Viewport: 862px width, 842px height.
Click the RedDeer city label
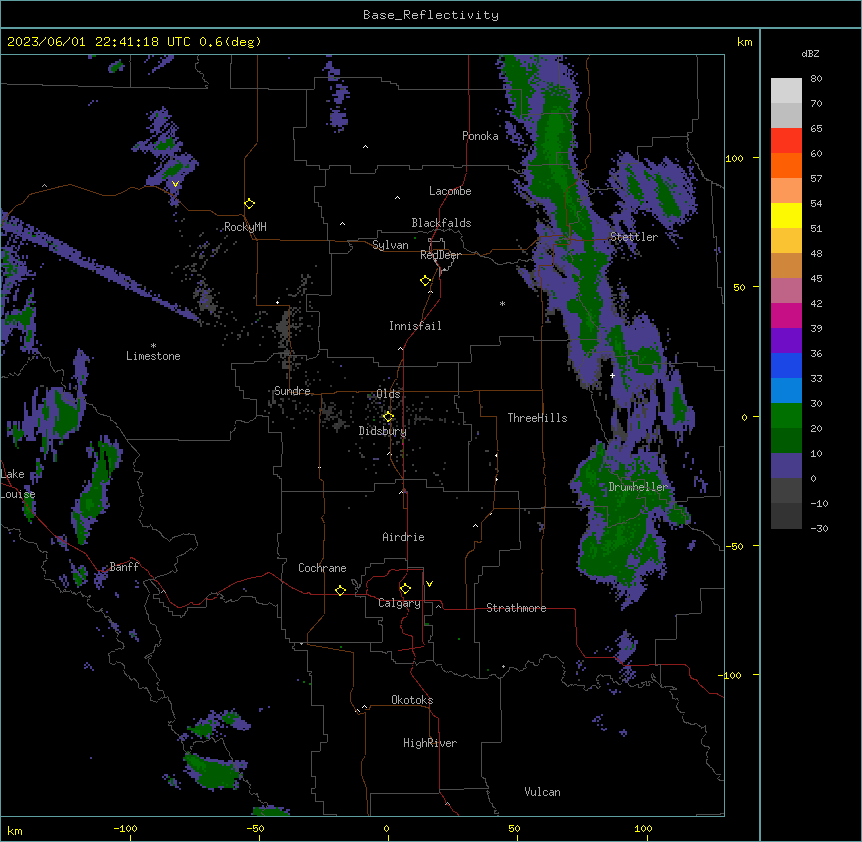pos(441,255)
